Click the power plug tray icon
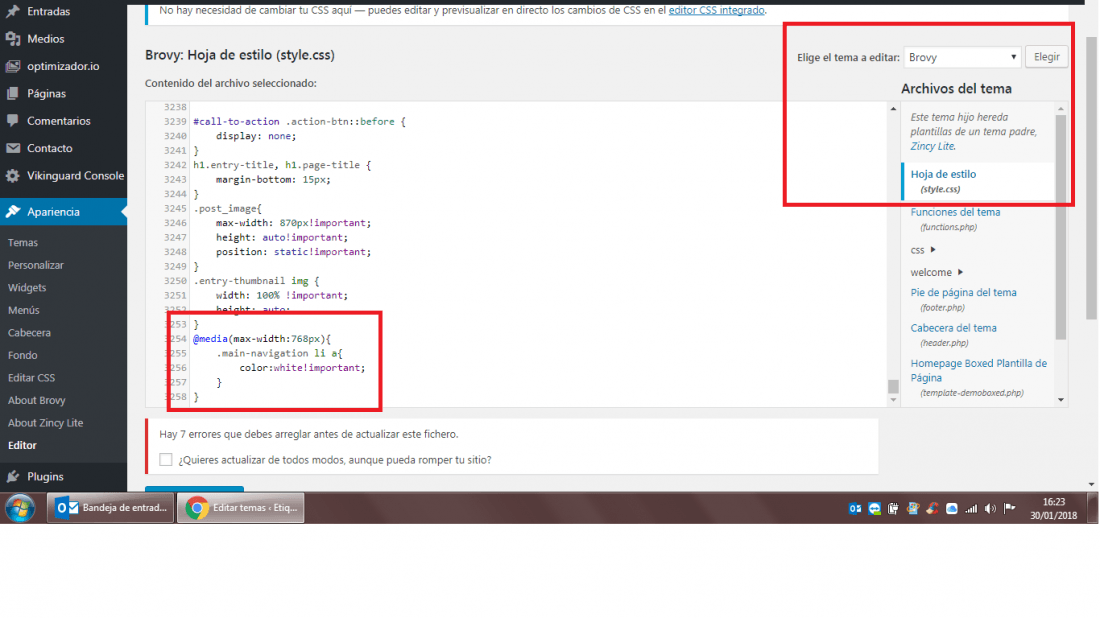The height and width of the screenshot is (618, 1100). pyautogui.click(x=893, y=509)
